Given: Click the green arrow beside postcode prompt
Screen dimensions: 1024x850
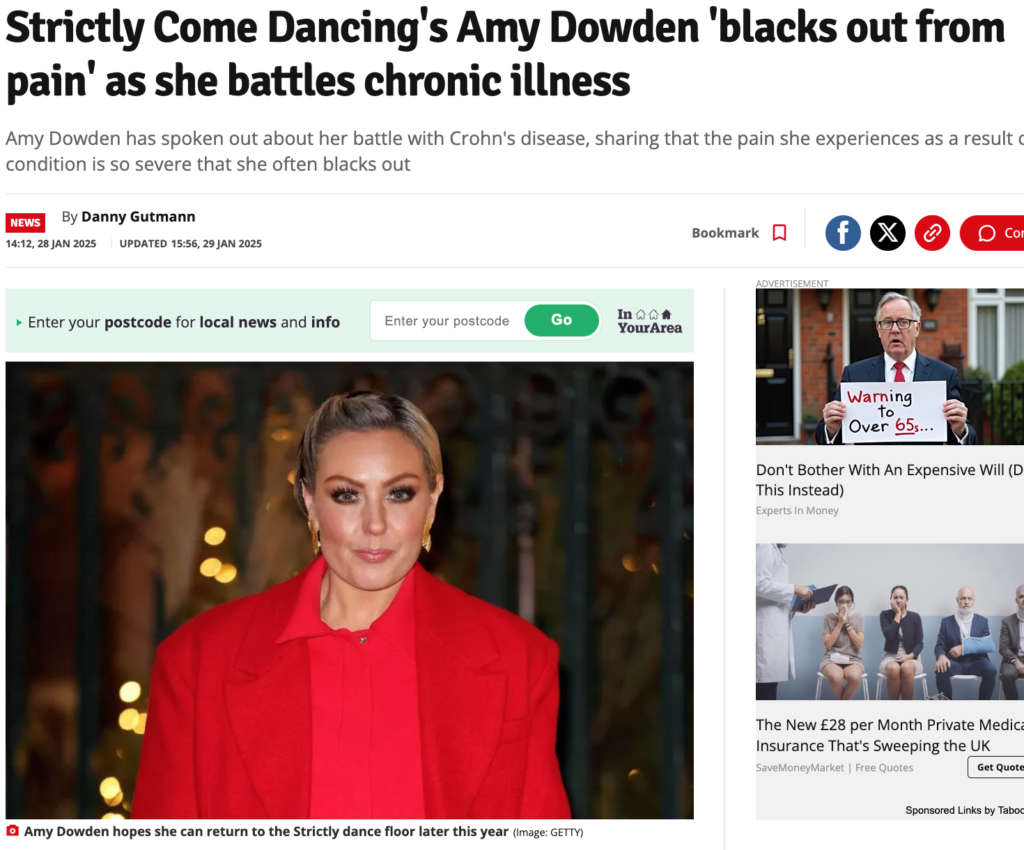Looking at the screenshot, I should 19,323.
